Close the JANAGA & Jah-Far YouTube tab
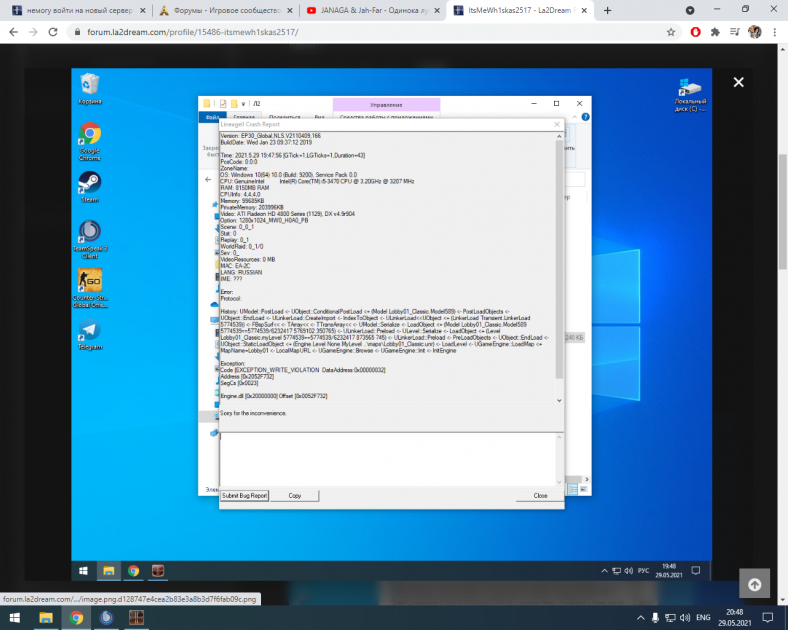Viewport: 788px width, 630px height. point(437,10)
